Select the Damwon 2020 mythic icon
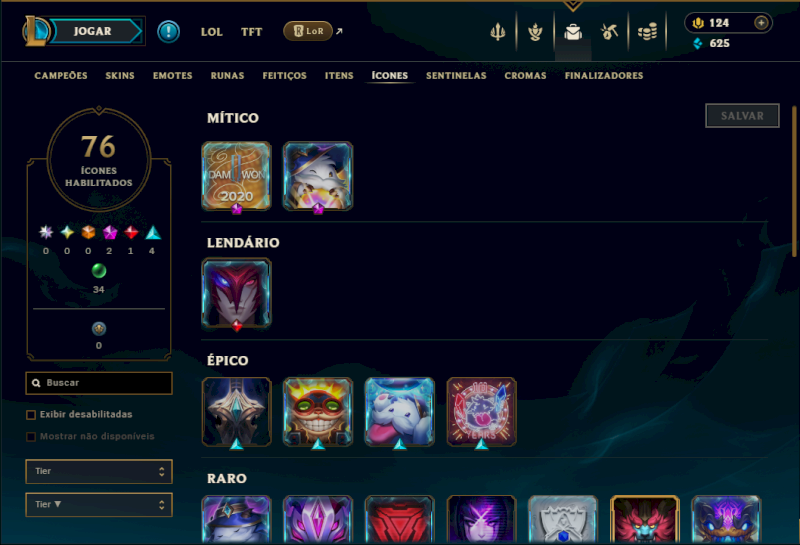The width and height of the screenshot is (800, 545). pos(236,176)
